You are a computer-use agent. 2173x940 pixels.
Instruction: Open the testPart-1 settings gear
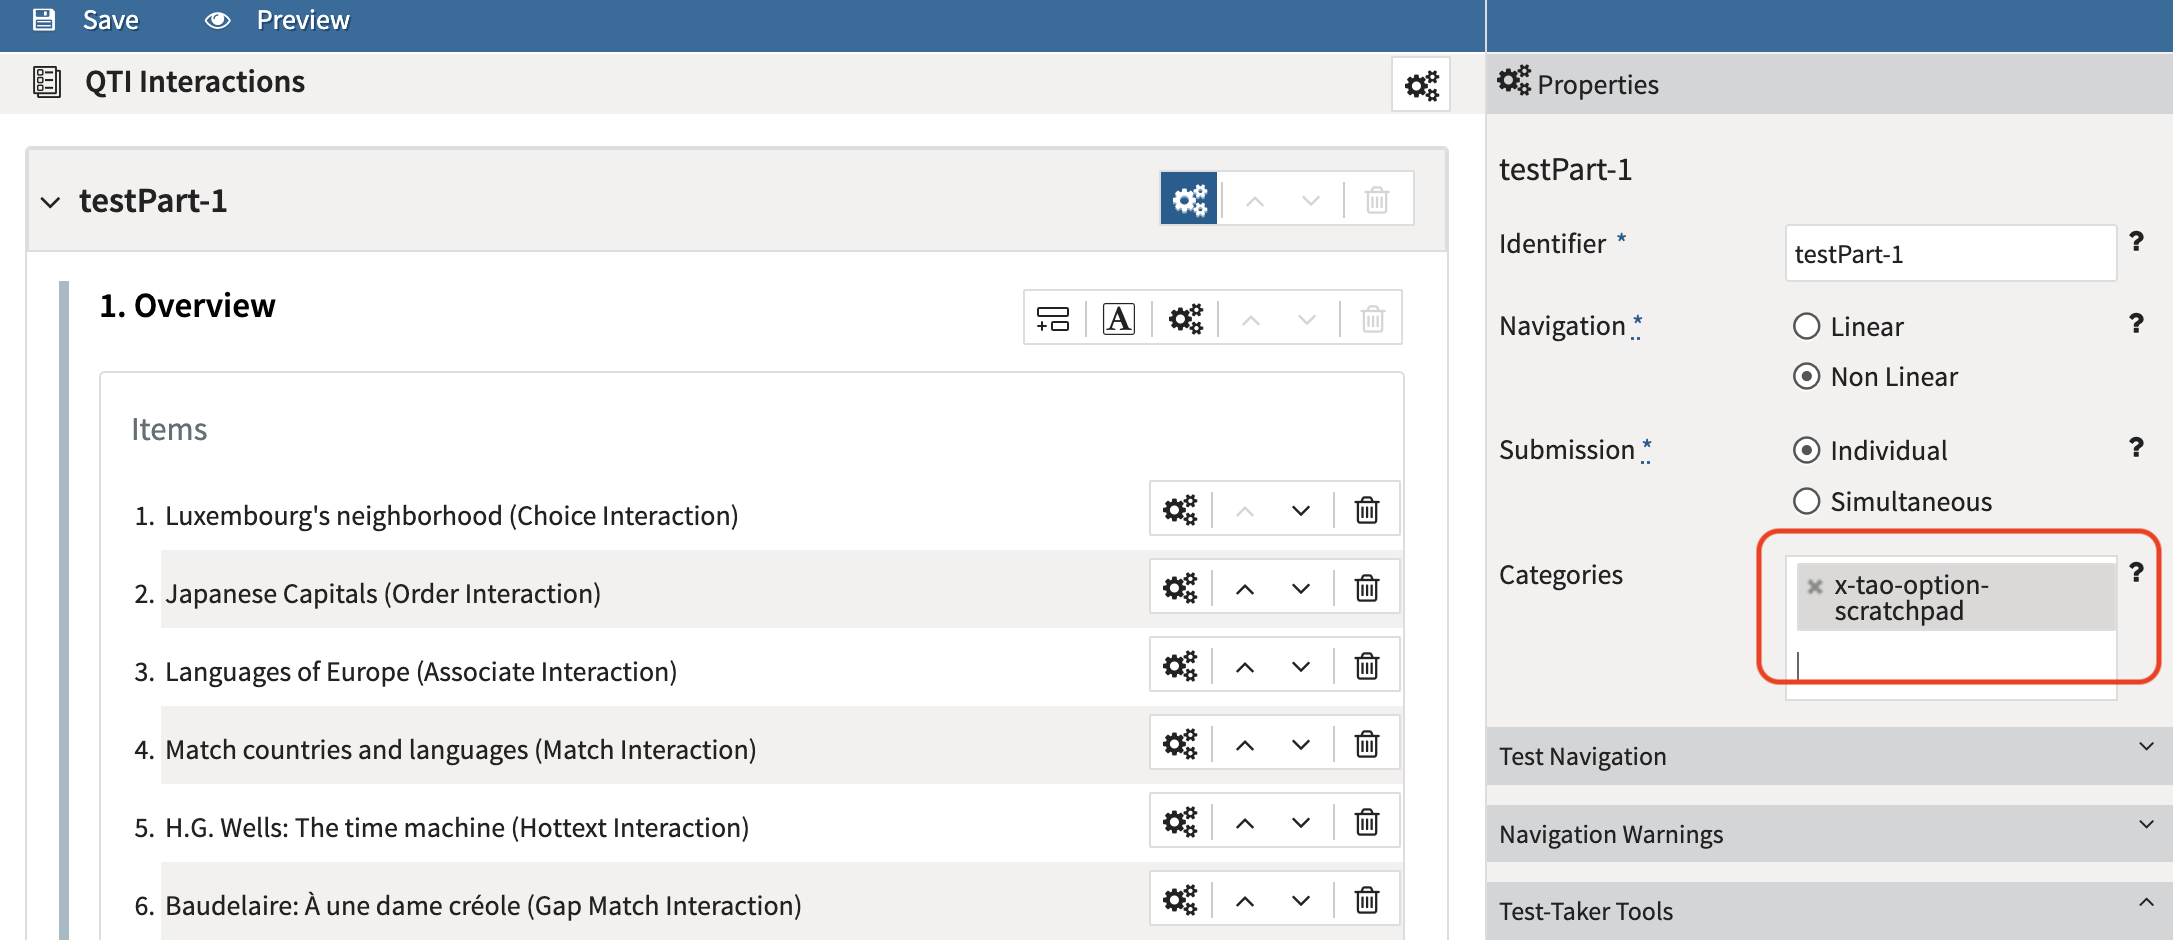[x=1187, y=198]
